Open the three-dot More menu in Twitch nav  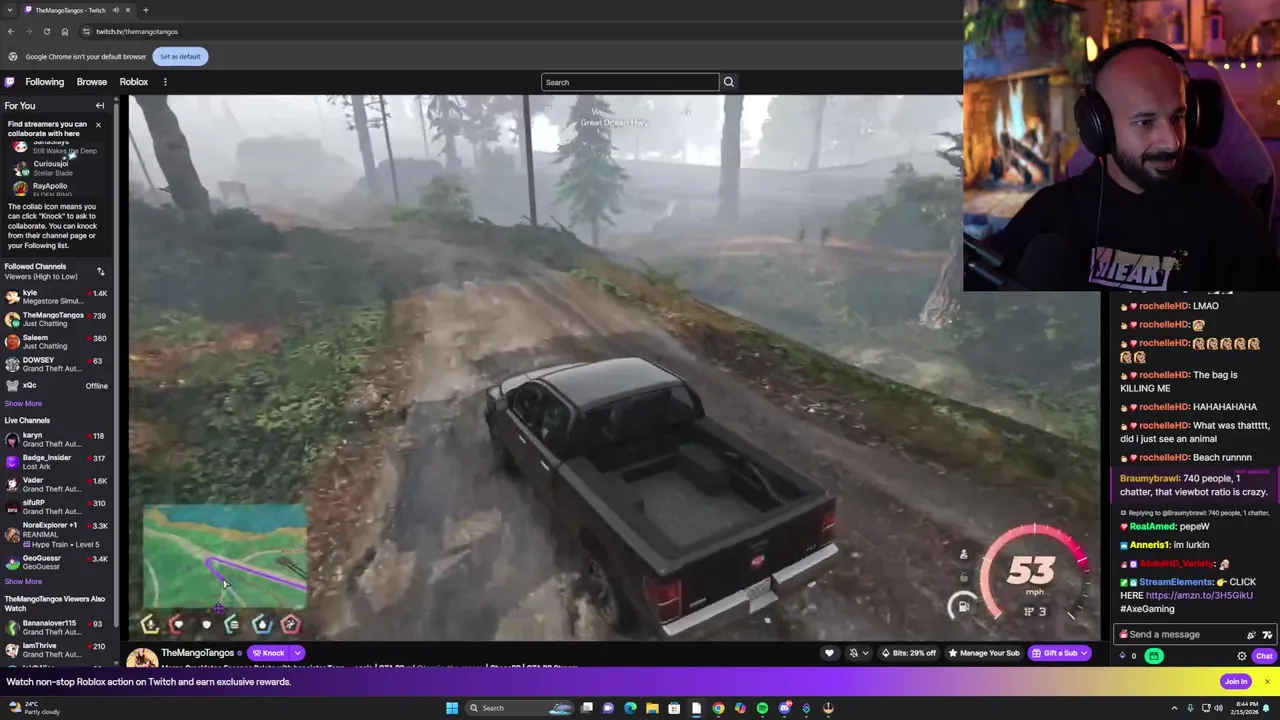tap(165, 82)
